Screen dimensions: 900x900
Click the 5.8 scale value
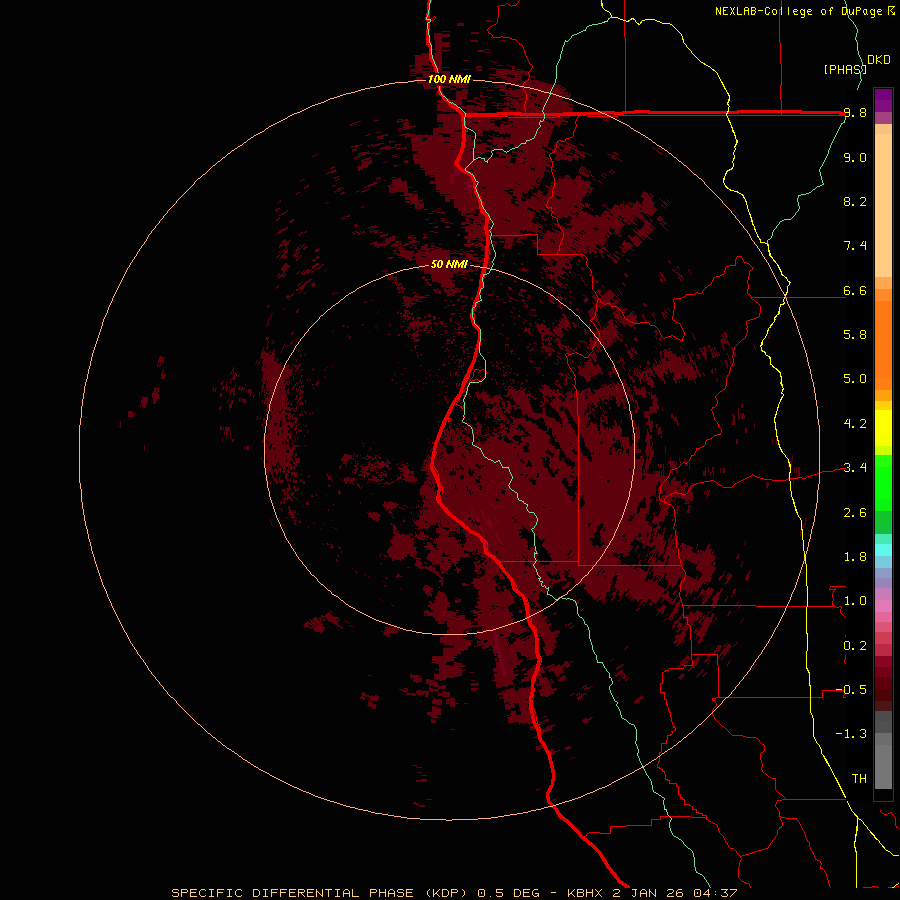click(x=855, y=335)
